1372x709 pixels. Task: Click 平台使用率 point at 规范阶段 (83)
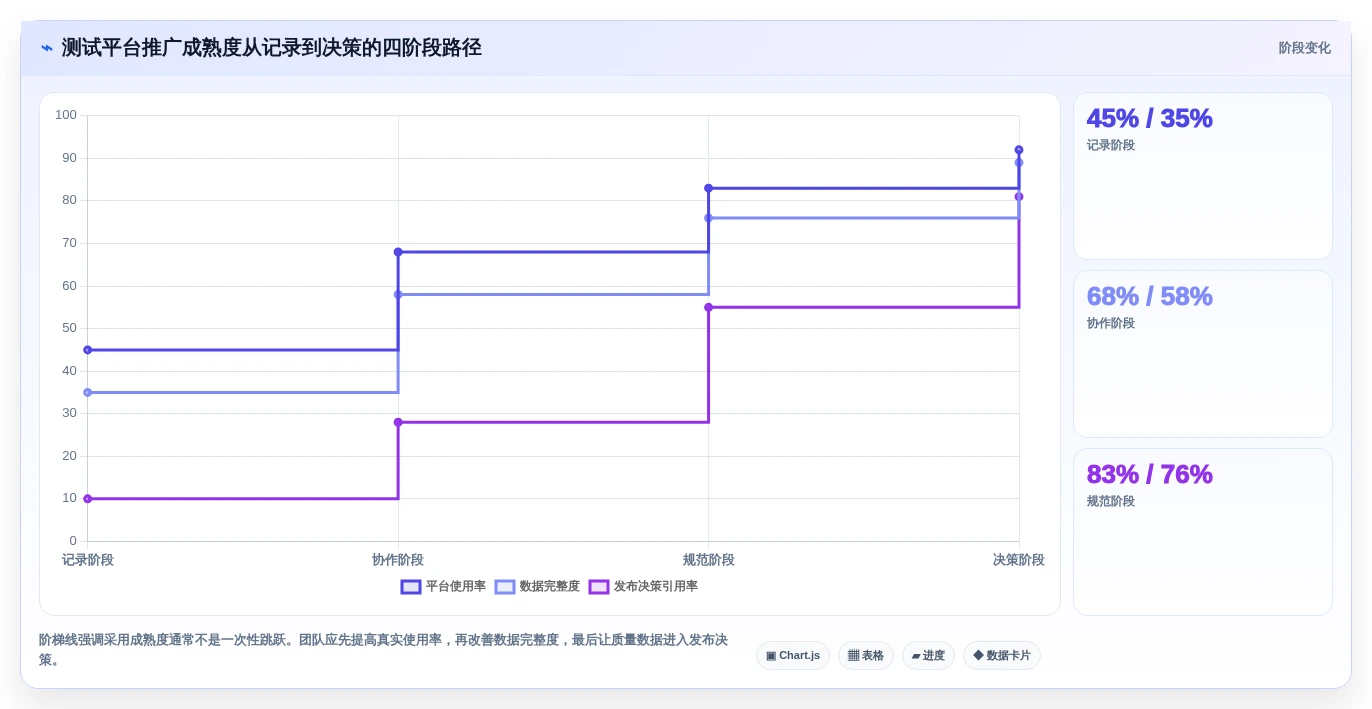click(x=709, y=188)
